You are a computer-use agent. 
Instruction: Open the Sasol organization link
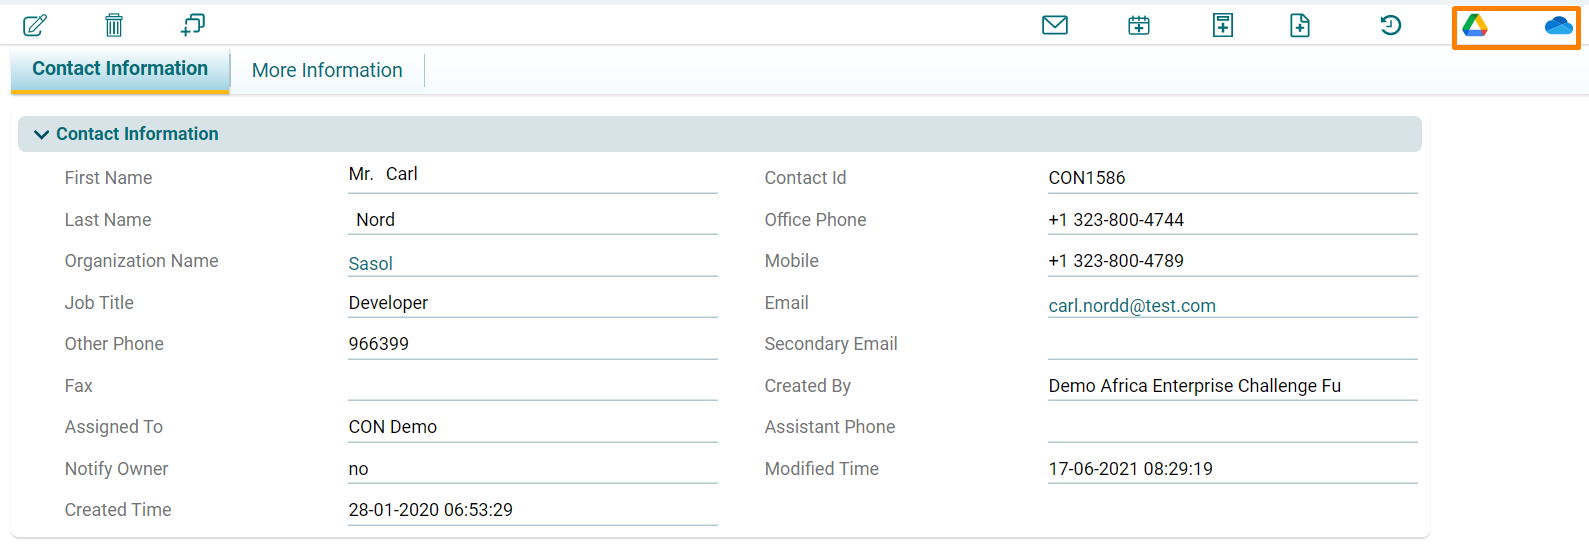[x=370, y=264]
